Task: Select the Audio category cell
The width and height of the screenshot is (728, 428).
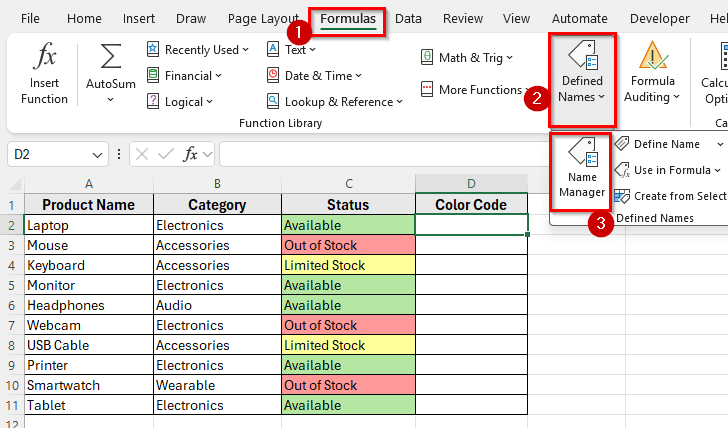Action: 217,305
